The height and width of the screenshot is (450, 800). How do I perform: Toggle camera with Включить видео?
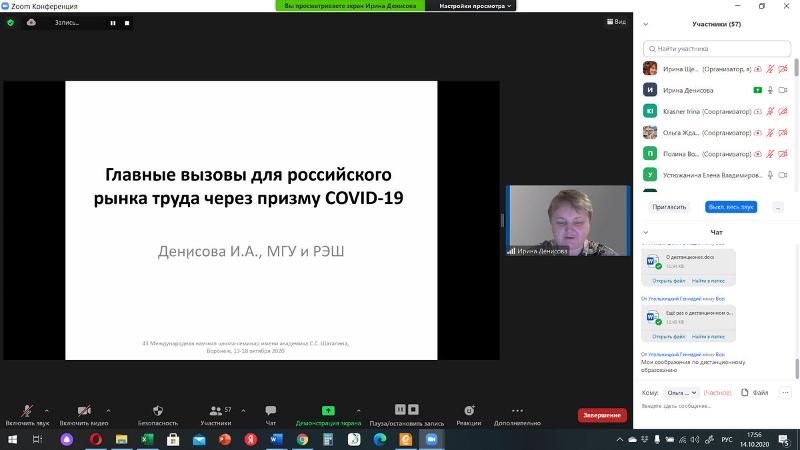click(83, 410)
